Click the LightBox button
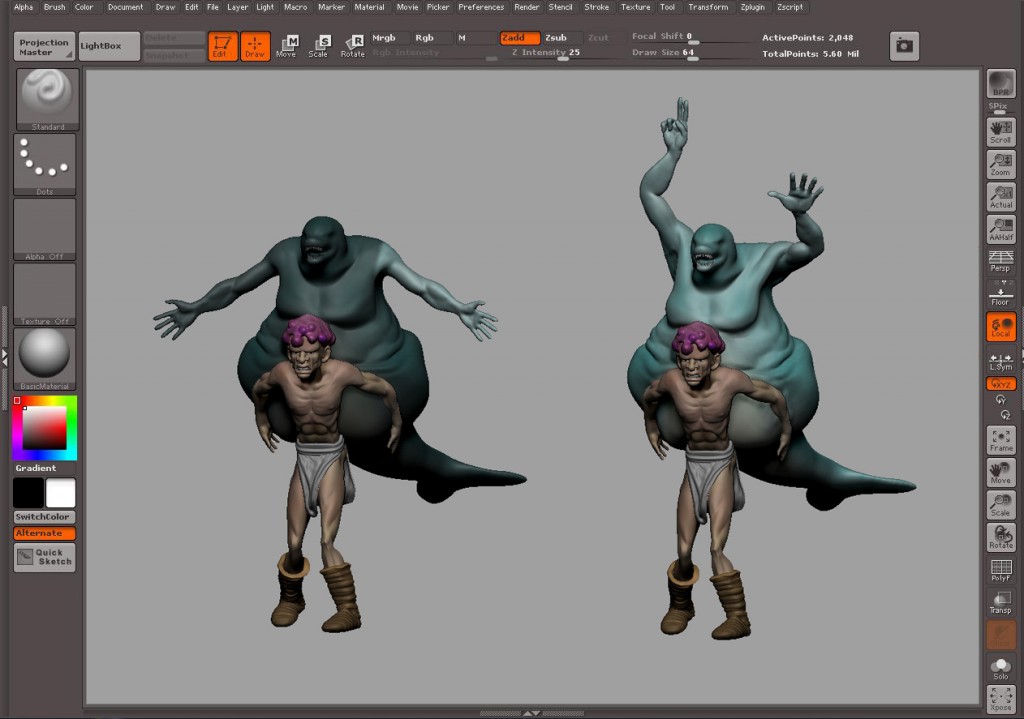The image size is (1024, 719). pos(108,46)
